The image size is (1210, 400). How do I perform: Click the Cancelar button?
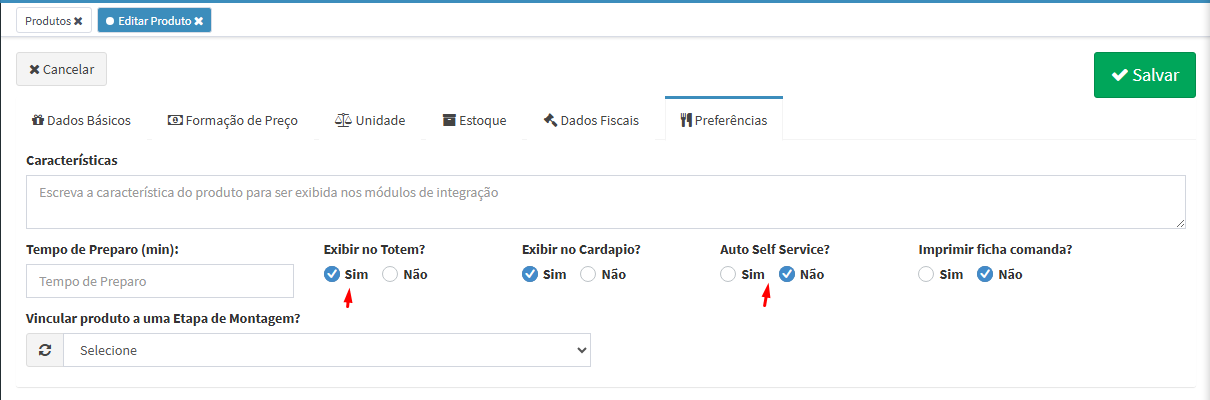click(61, 70)
